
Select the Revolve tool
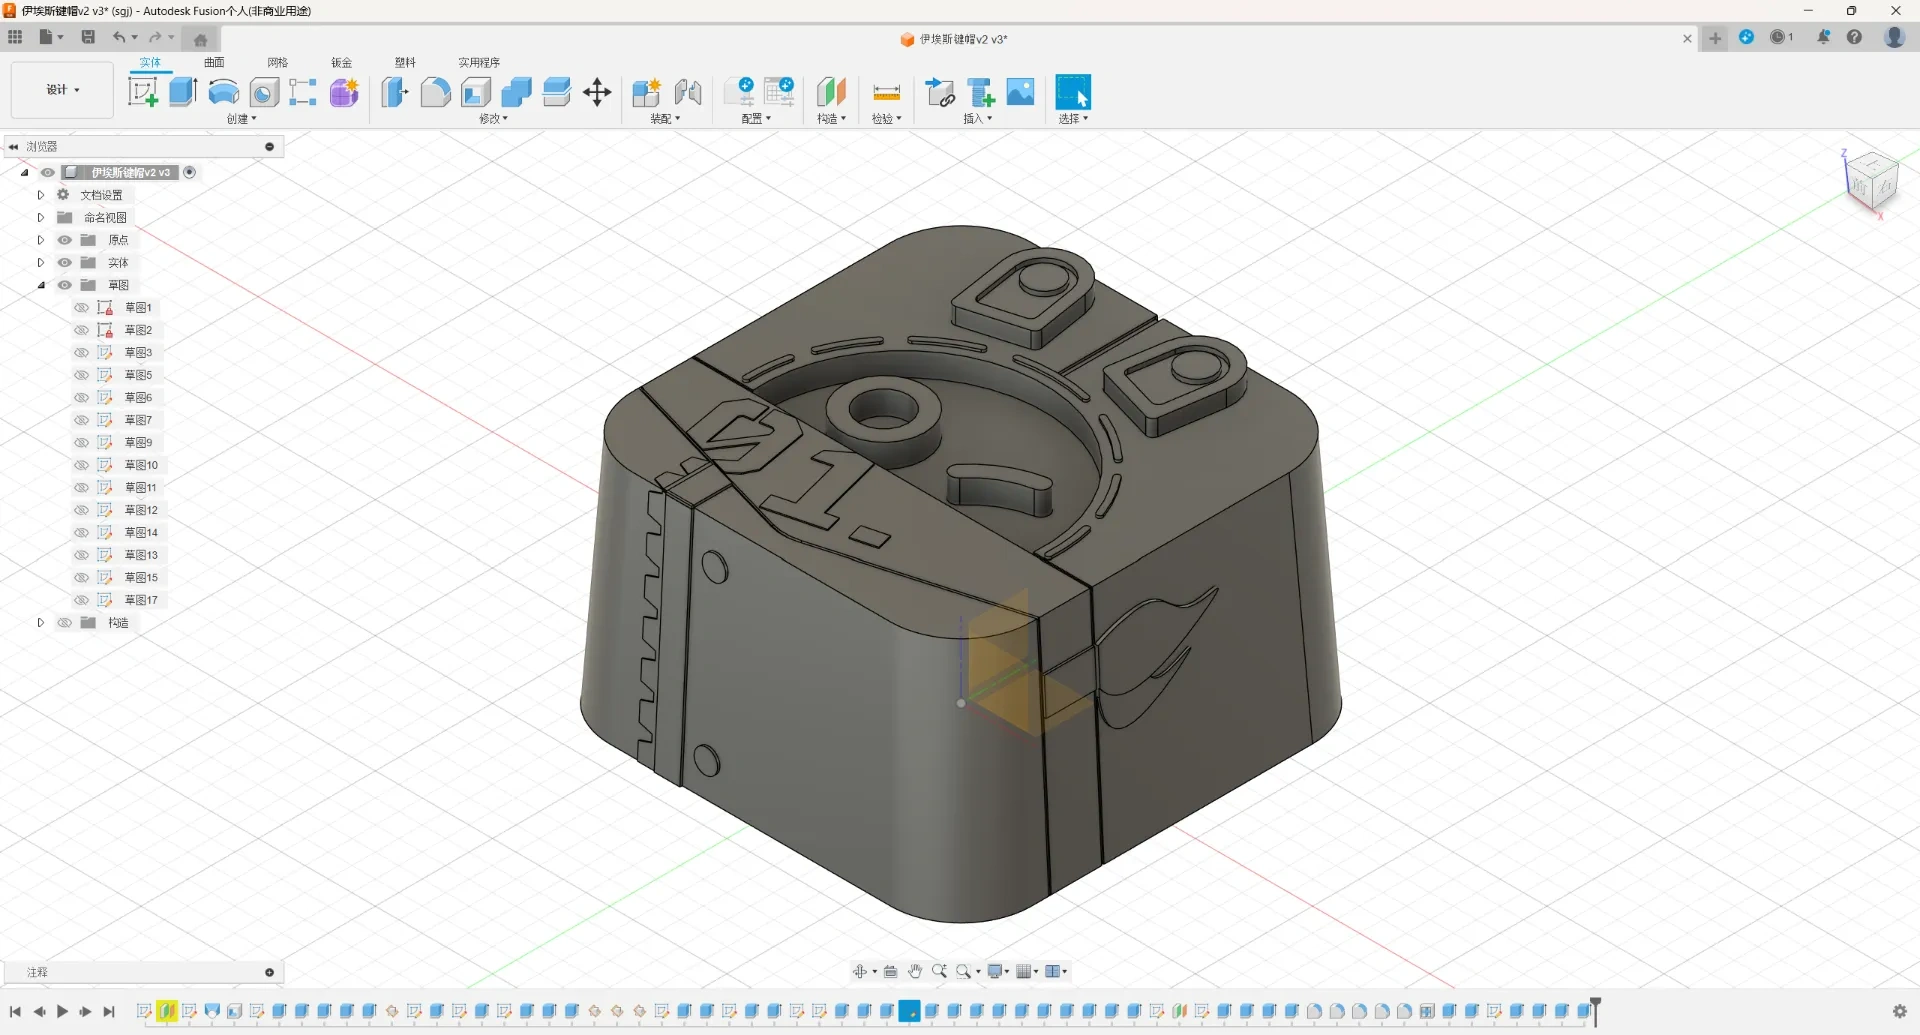tap(224, 93)
